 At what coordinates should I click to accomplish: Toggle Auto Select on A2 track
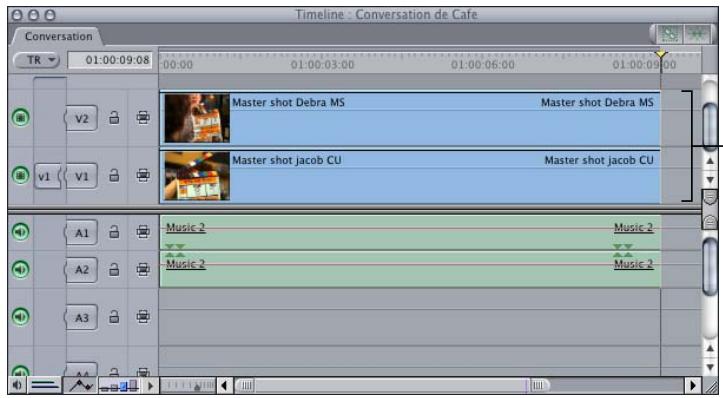coord(143,269)
